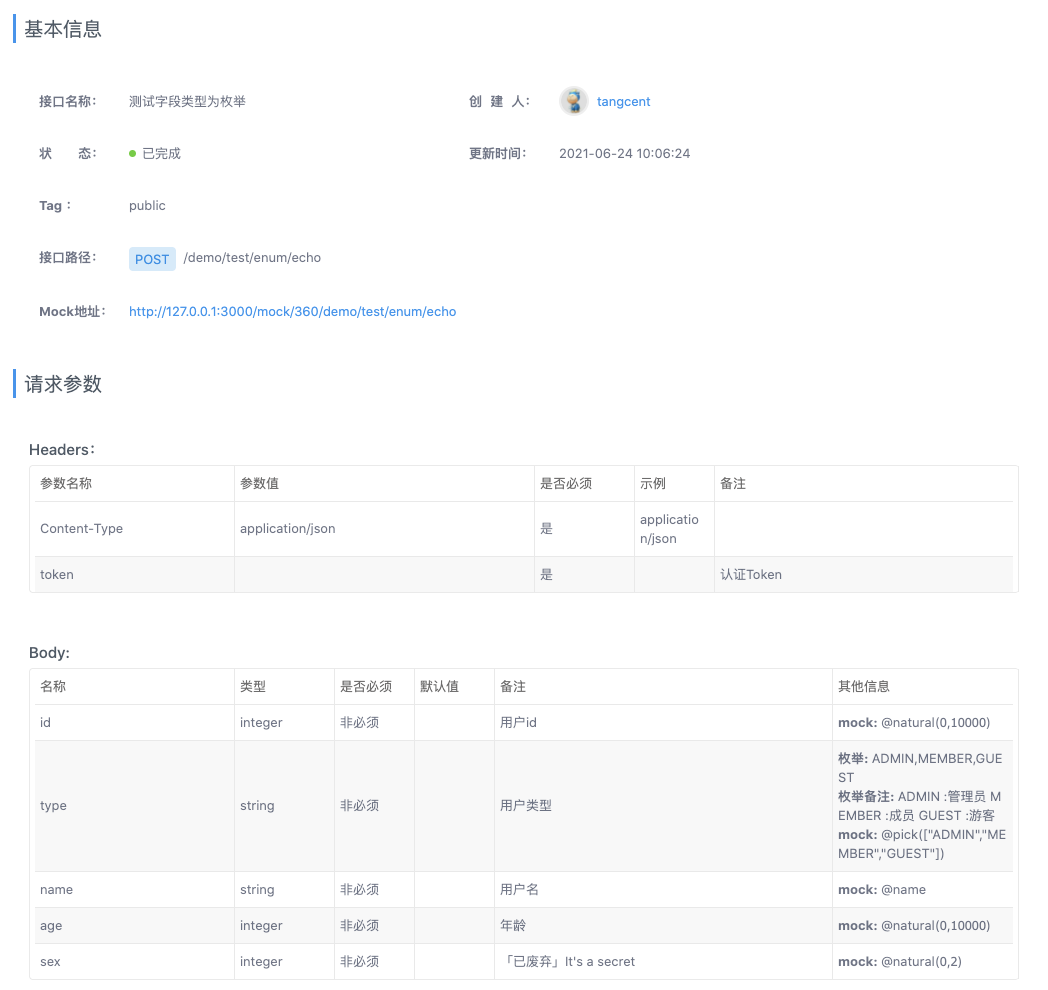This screenshot has width=1048, height=990.
Task: Click the 请求参数 section marker bar
Action: [x=13, y=384]
